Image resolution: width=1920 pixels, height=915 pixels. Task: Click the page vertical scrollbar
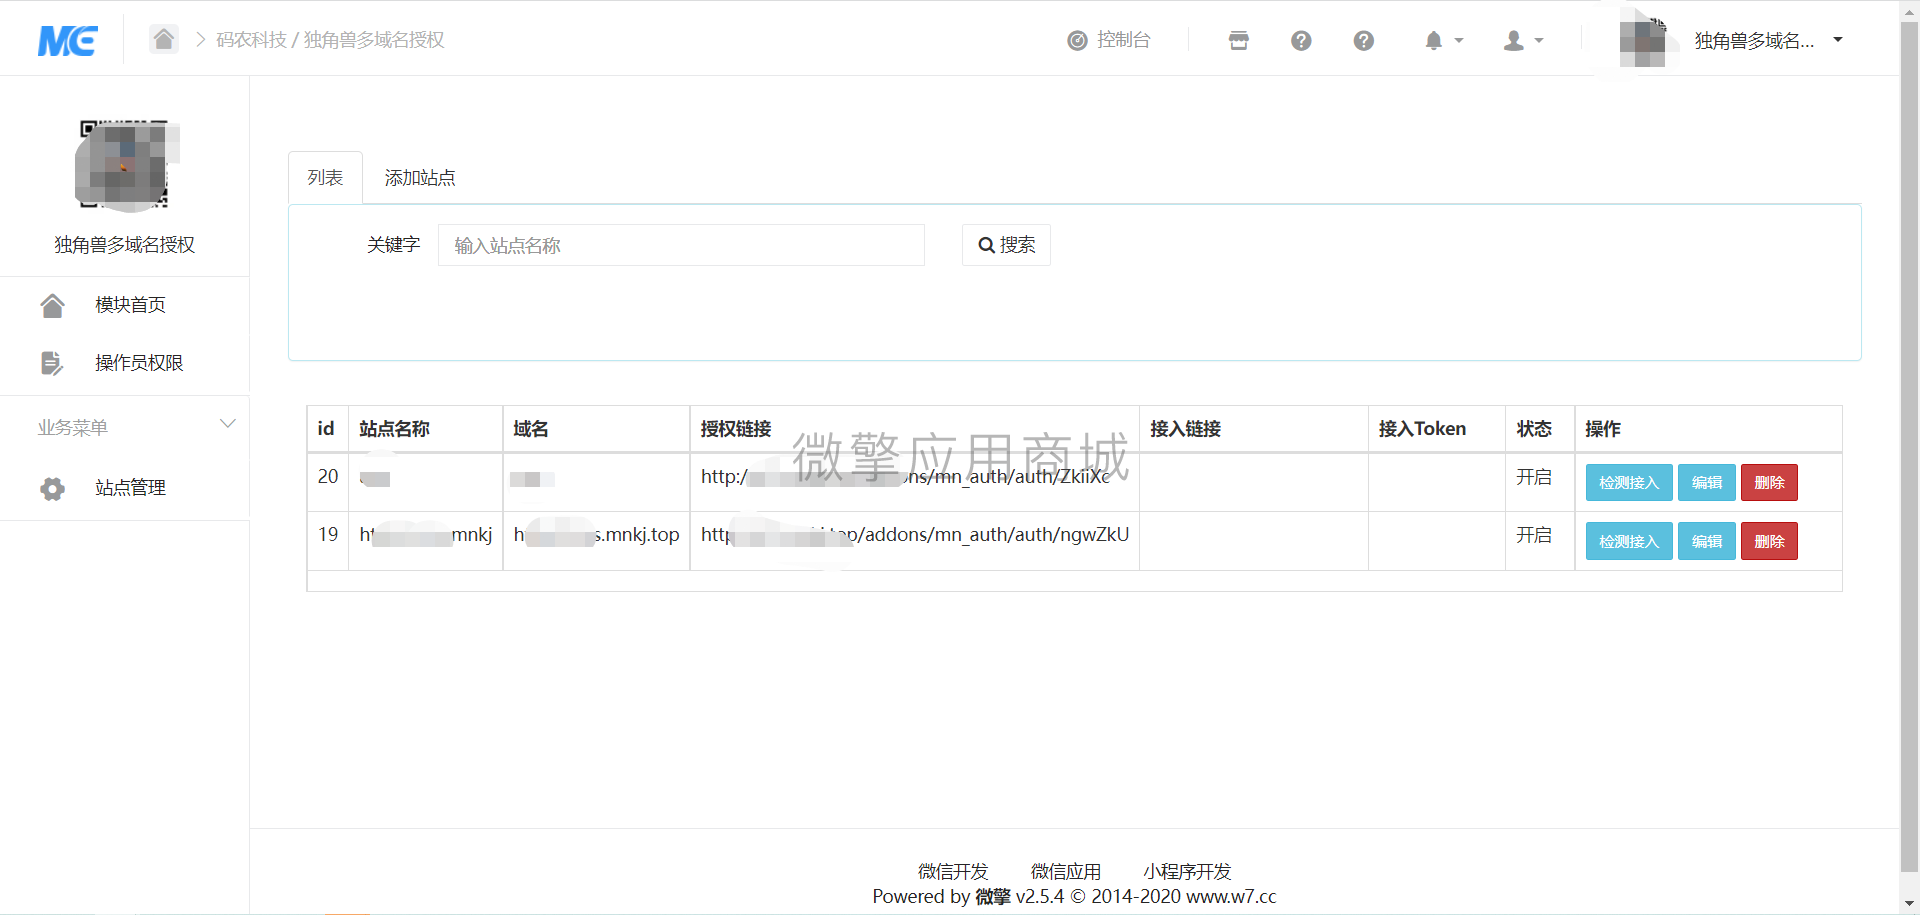(1909, 446)
